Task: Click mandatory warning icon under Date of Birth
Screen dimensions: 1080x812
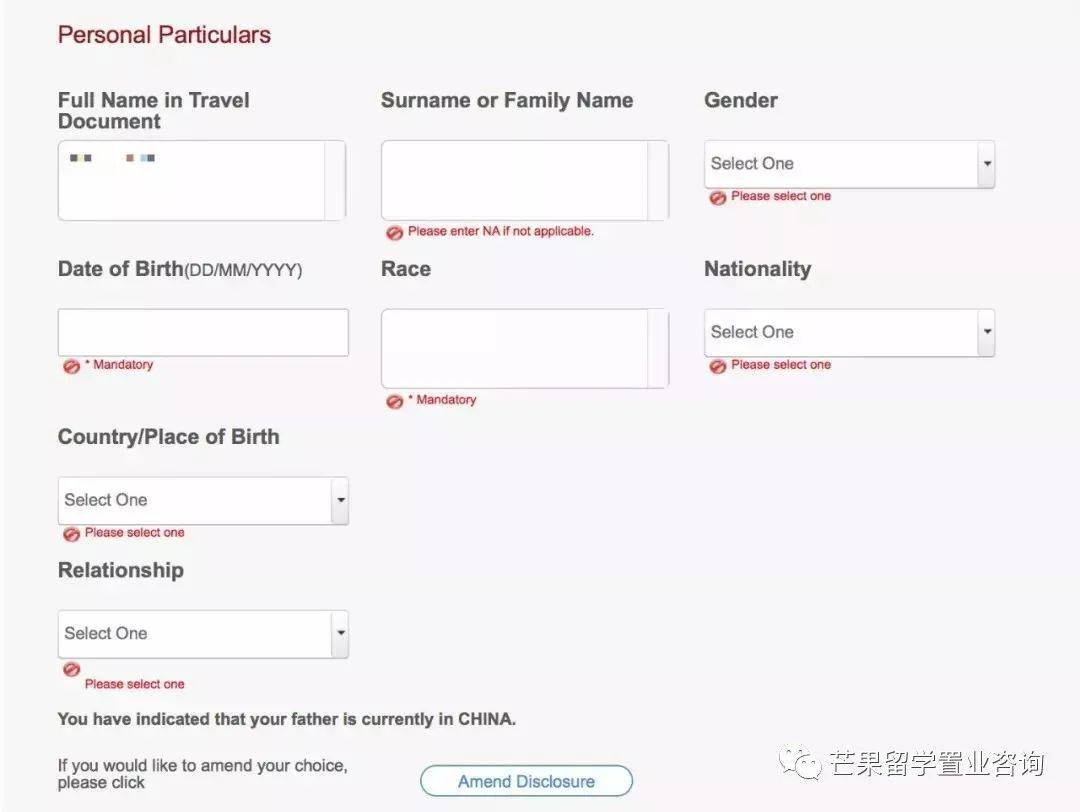Action: [71, 366]
